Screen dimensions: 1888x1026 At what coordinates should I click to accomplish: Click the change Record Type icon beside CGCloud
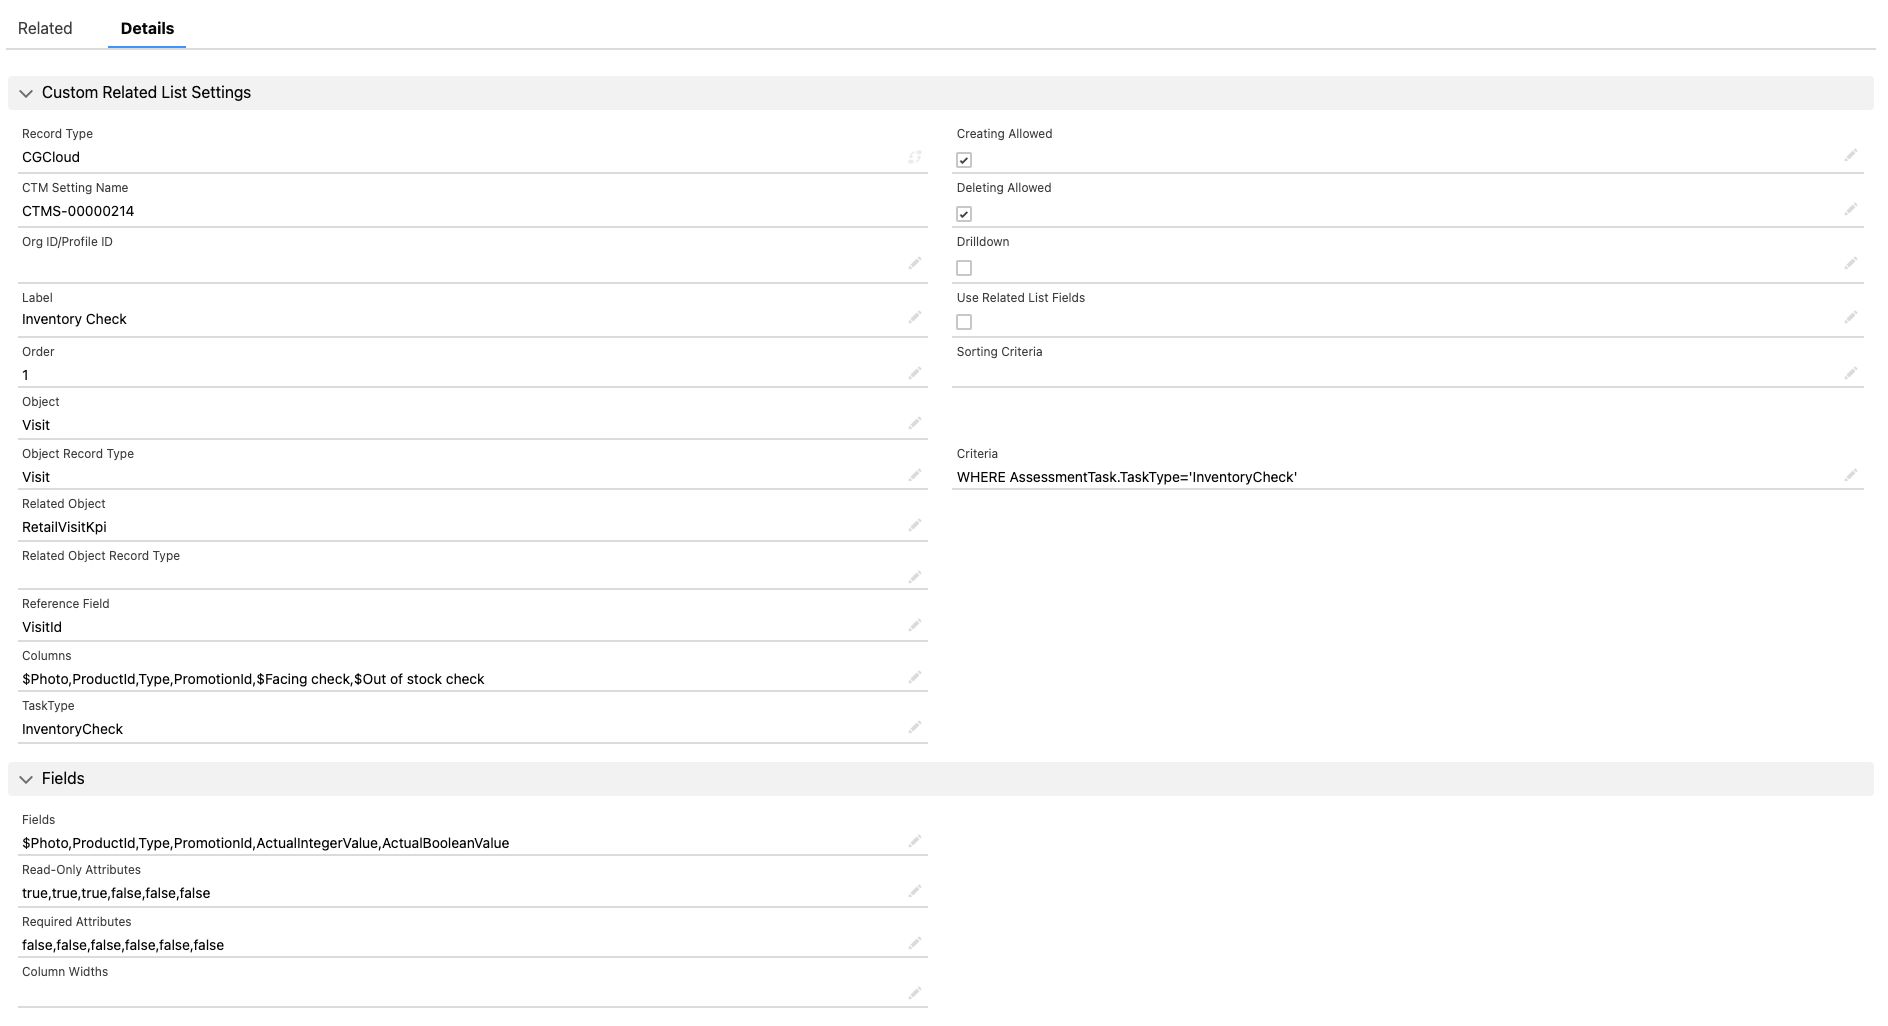click(x=915, y=155)
